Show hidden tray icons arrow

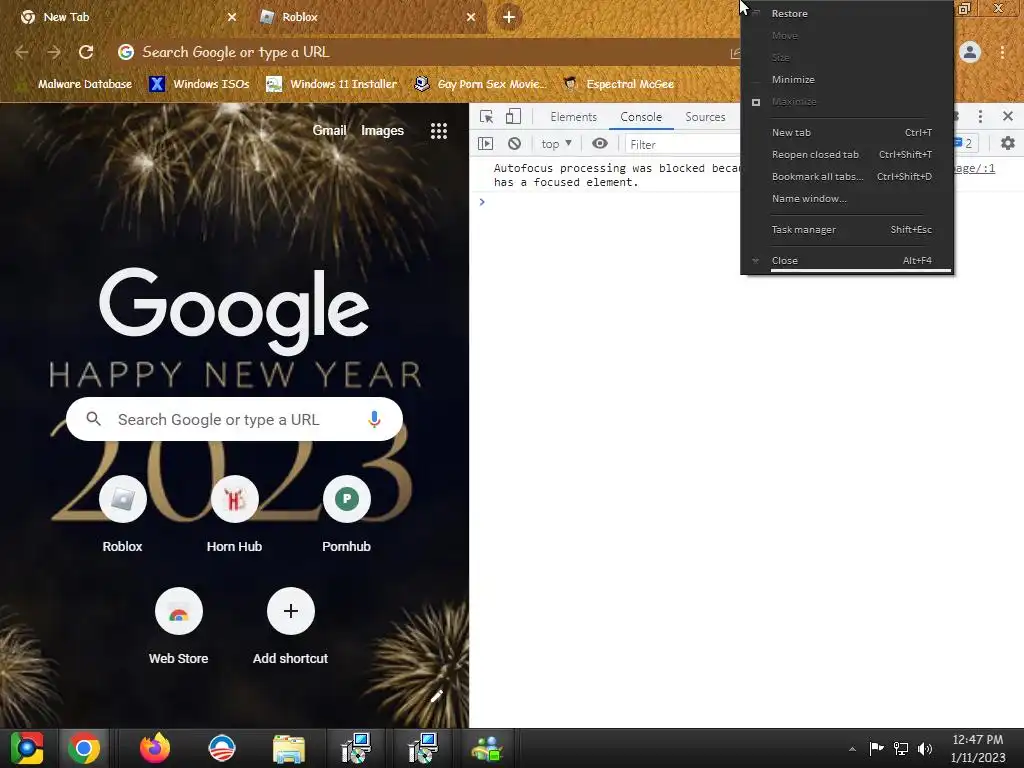(852, 749)
